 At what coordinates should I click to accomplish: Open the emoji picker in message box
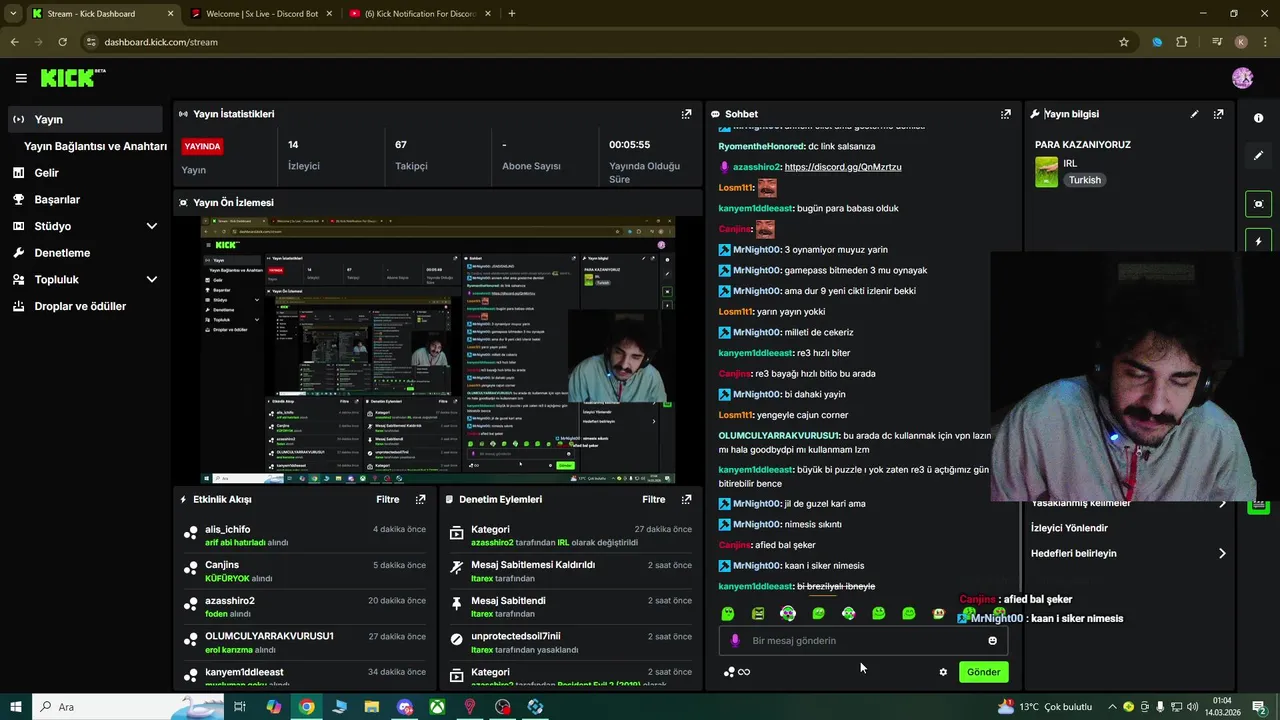[x=992, y=640]
